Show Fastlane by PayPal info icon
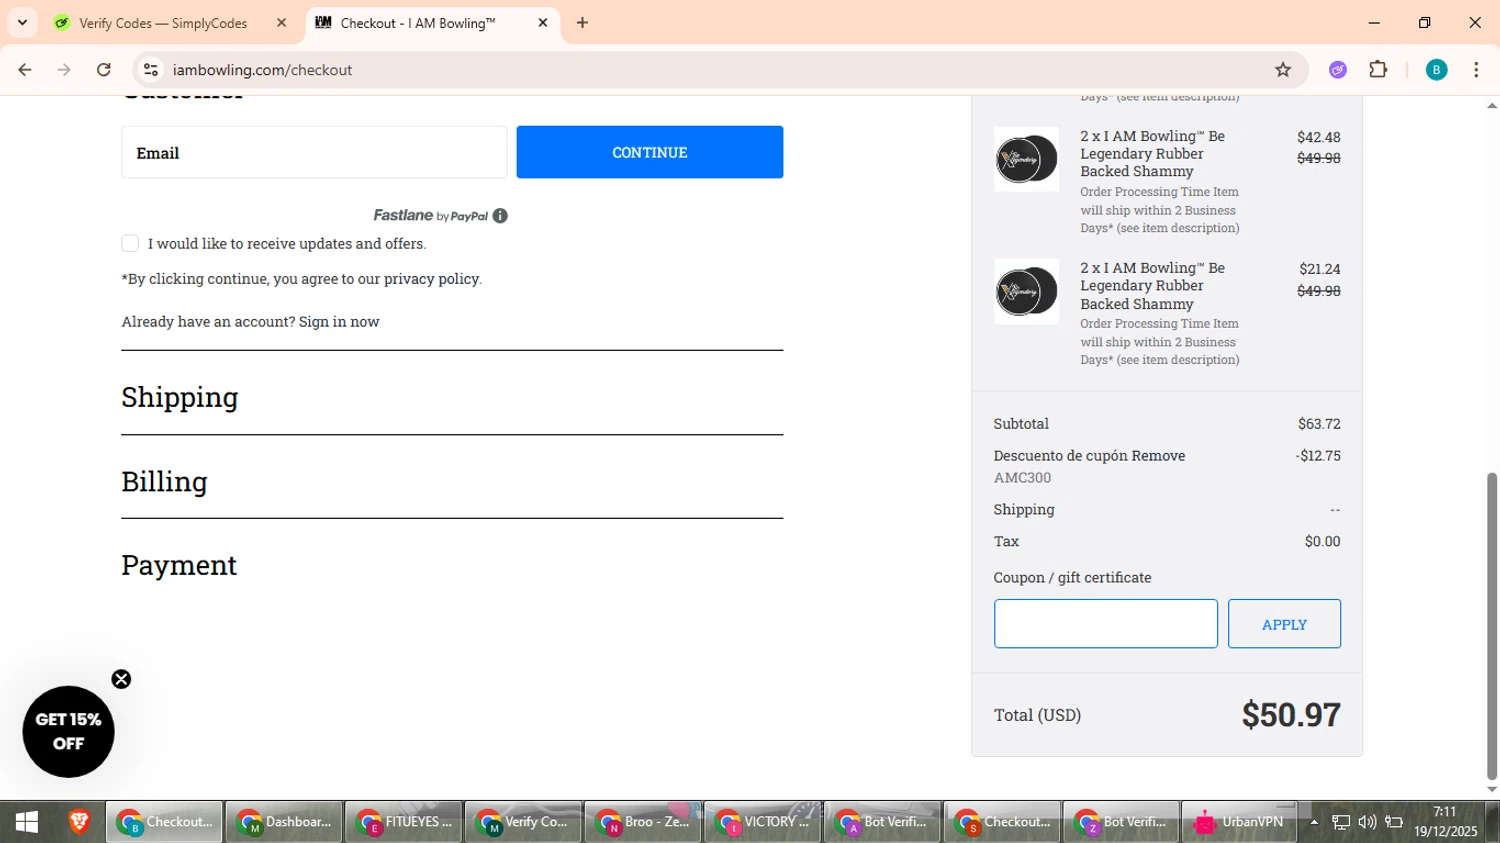This screenshot has height=843, width=1500. coord(500,216)
